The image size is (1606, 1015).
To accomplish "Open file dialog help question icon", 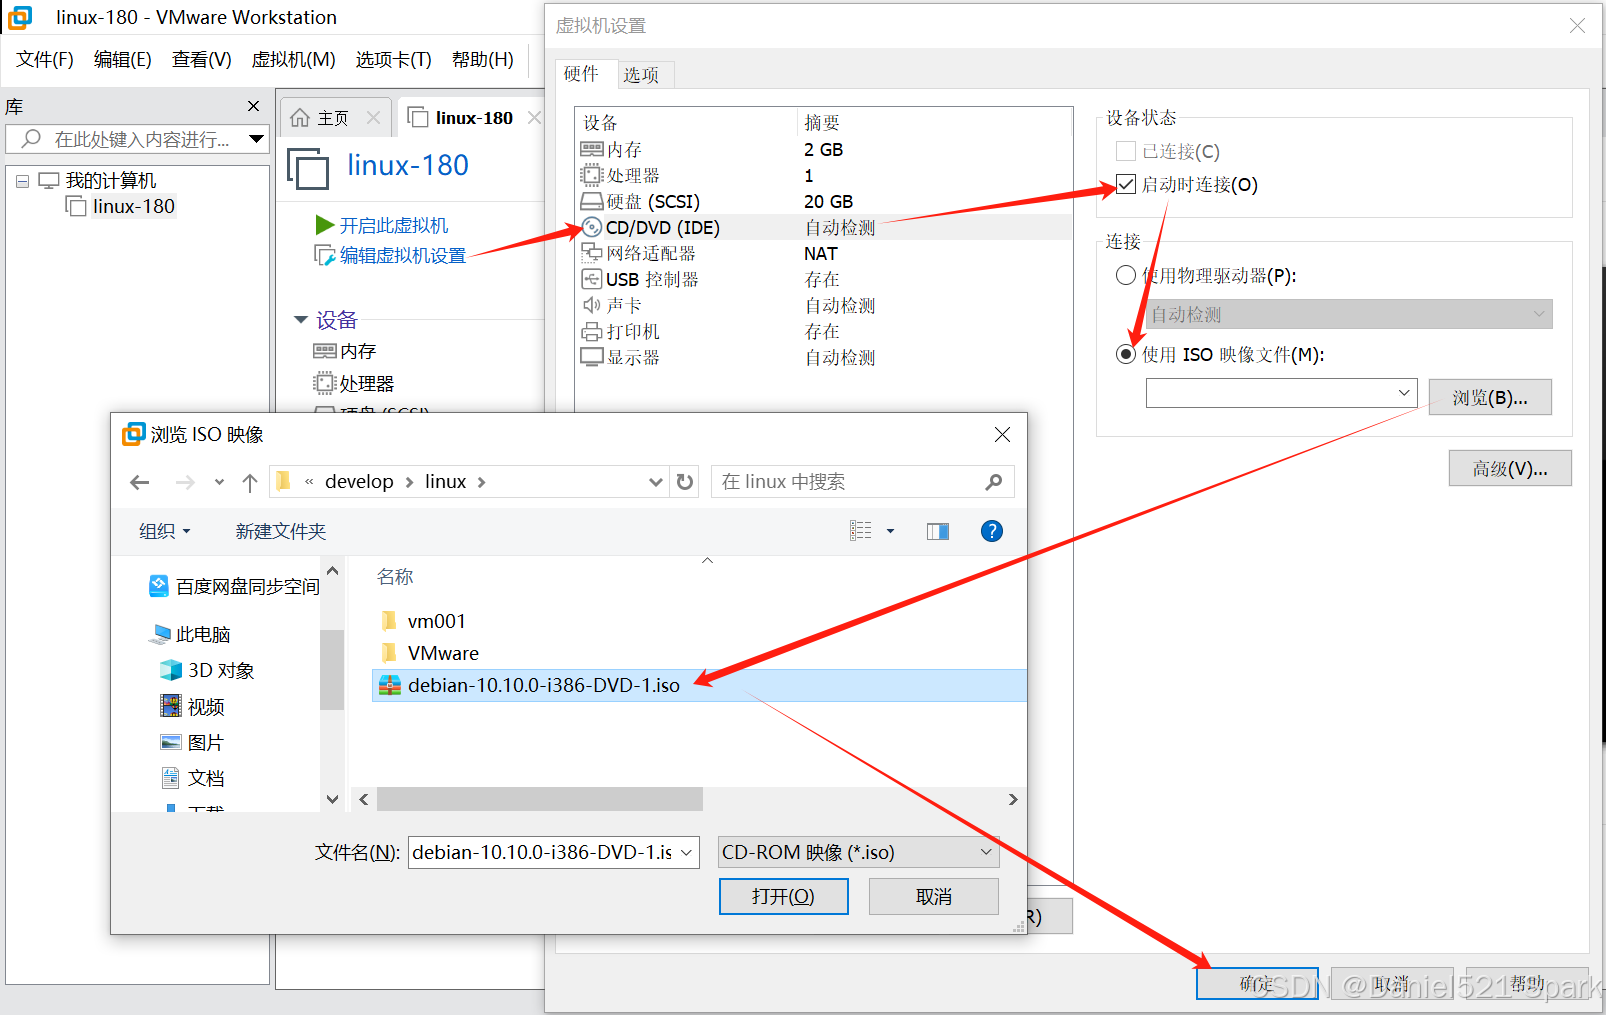I will [x=992, y=531].
